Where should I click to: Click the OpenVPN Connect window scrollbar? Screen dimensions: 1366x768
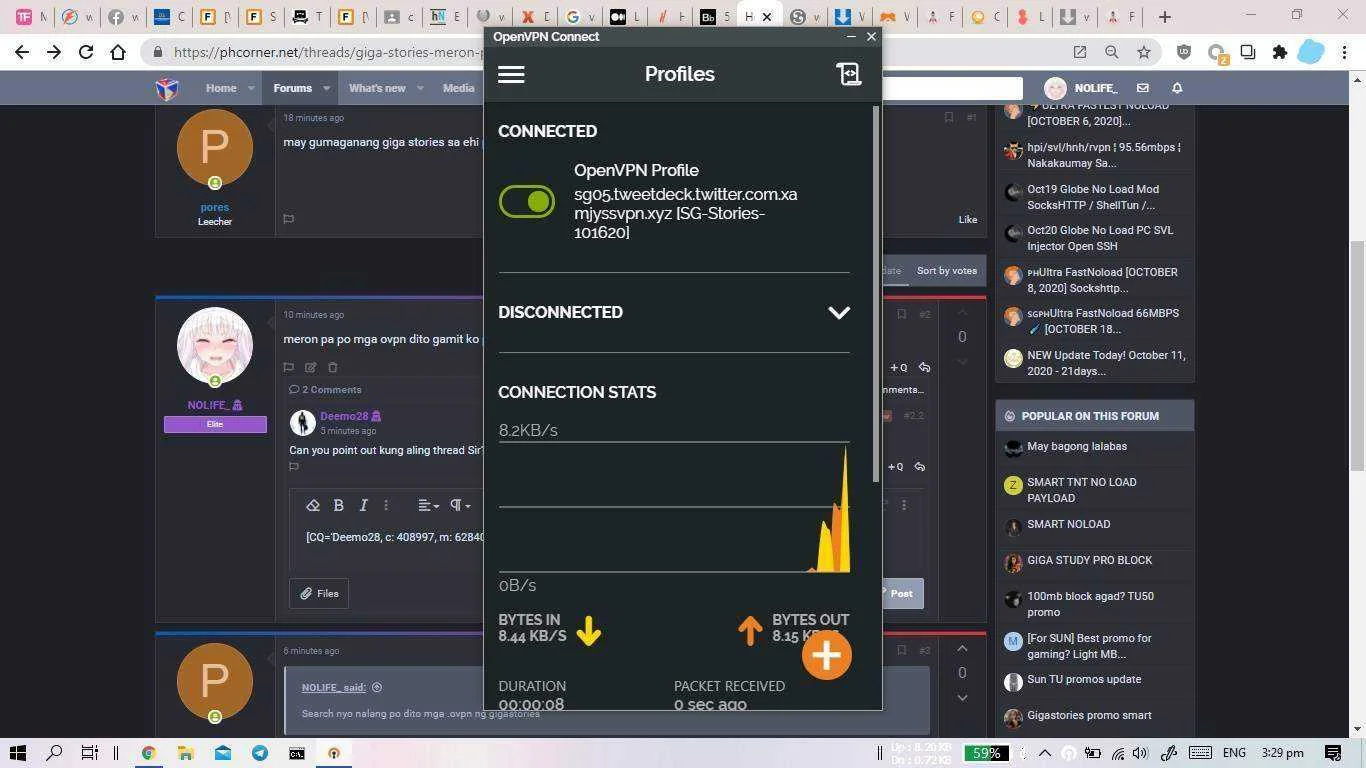[x=876, y=293]
